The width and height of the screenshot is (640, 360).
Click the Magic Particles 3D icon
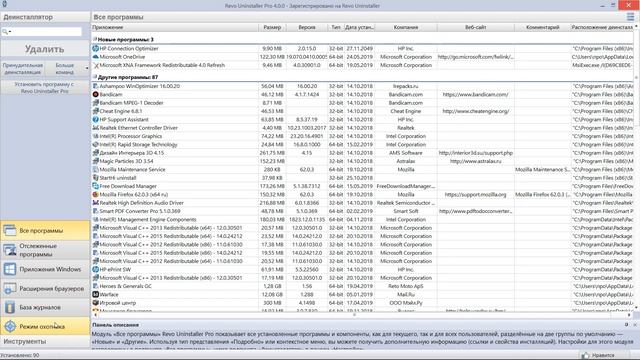coord(96,161)
